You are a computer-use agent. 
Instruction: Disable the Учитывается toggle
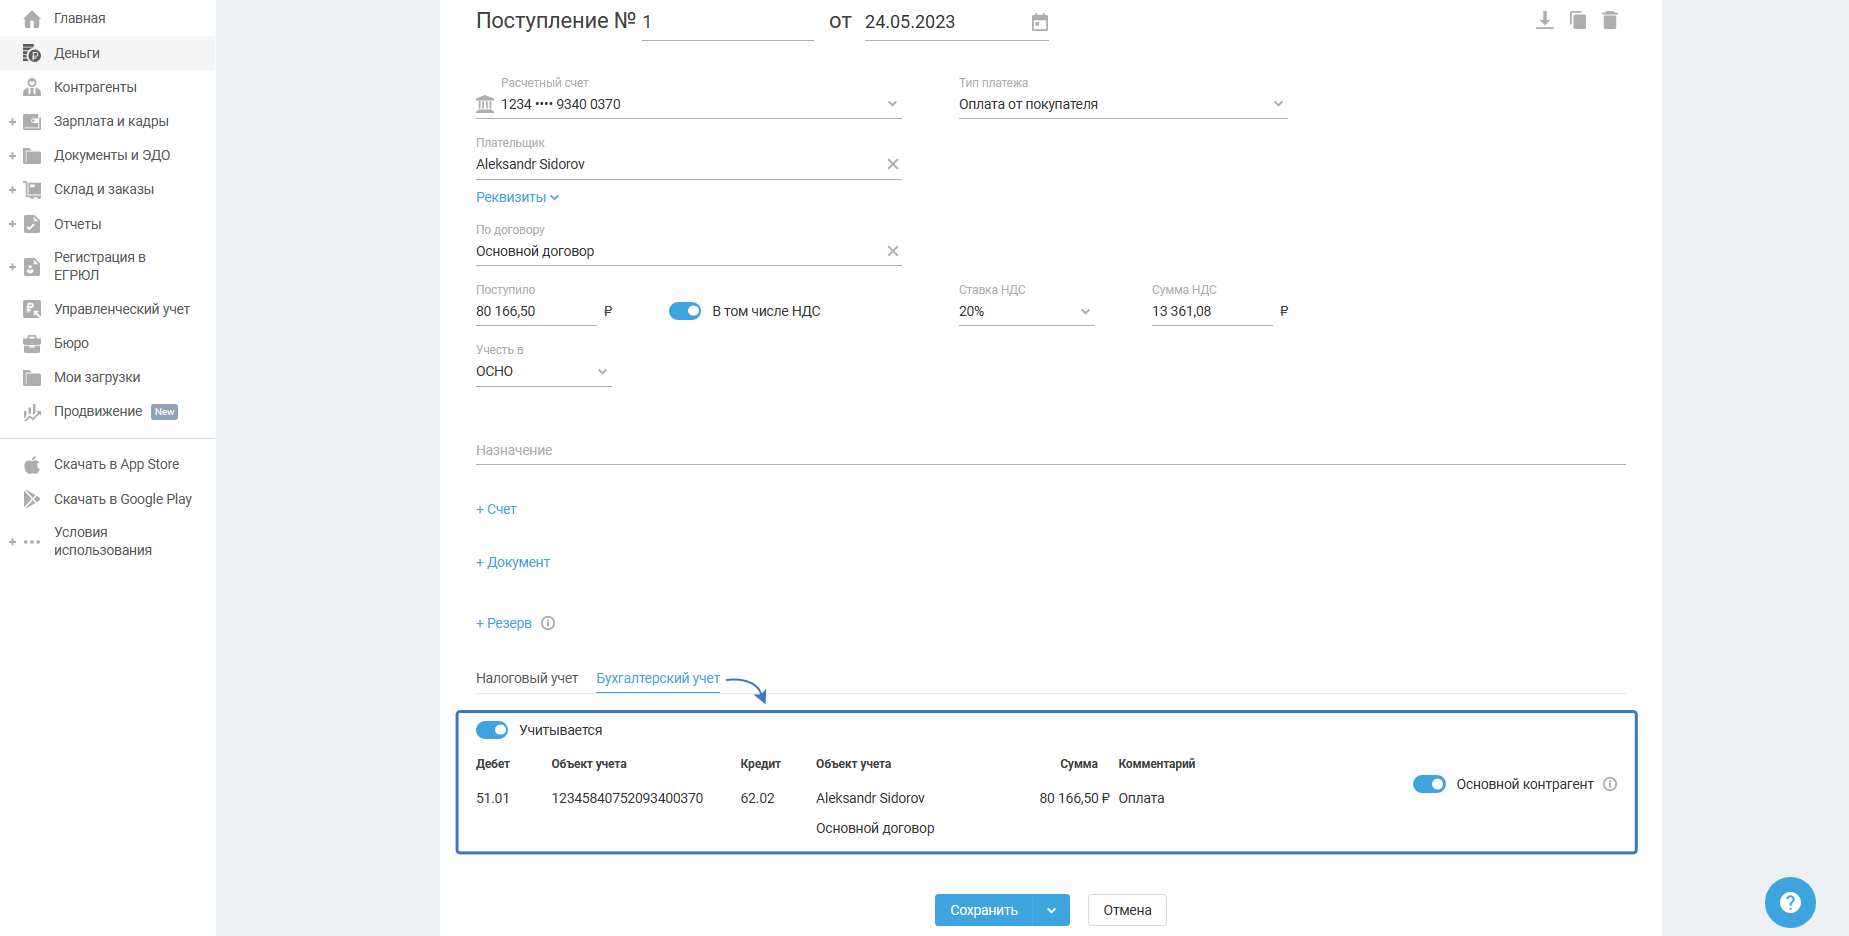click(492, 730)
